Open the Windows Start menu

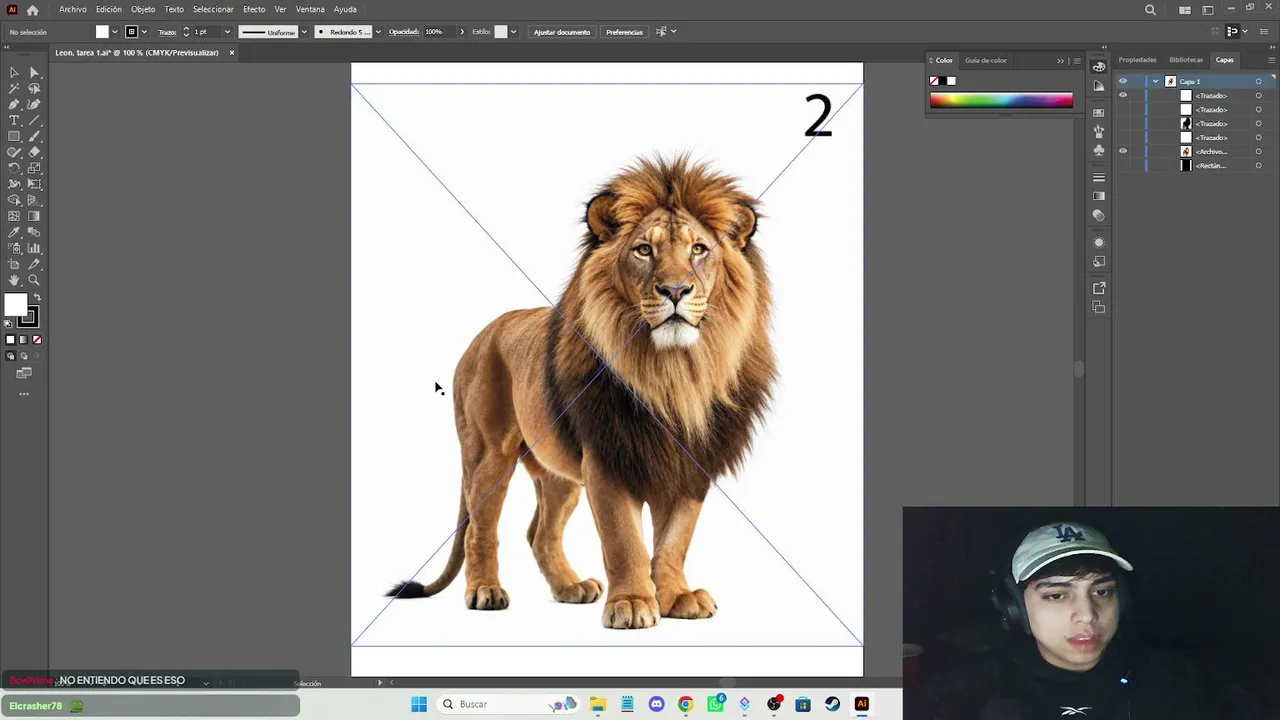[419, 704]
